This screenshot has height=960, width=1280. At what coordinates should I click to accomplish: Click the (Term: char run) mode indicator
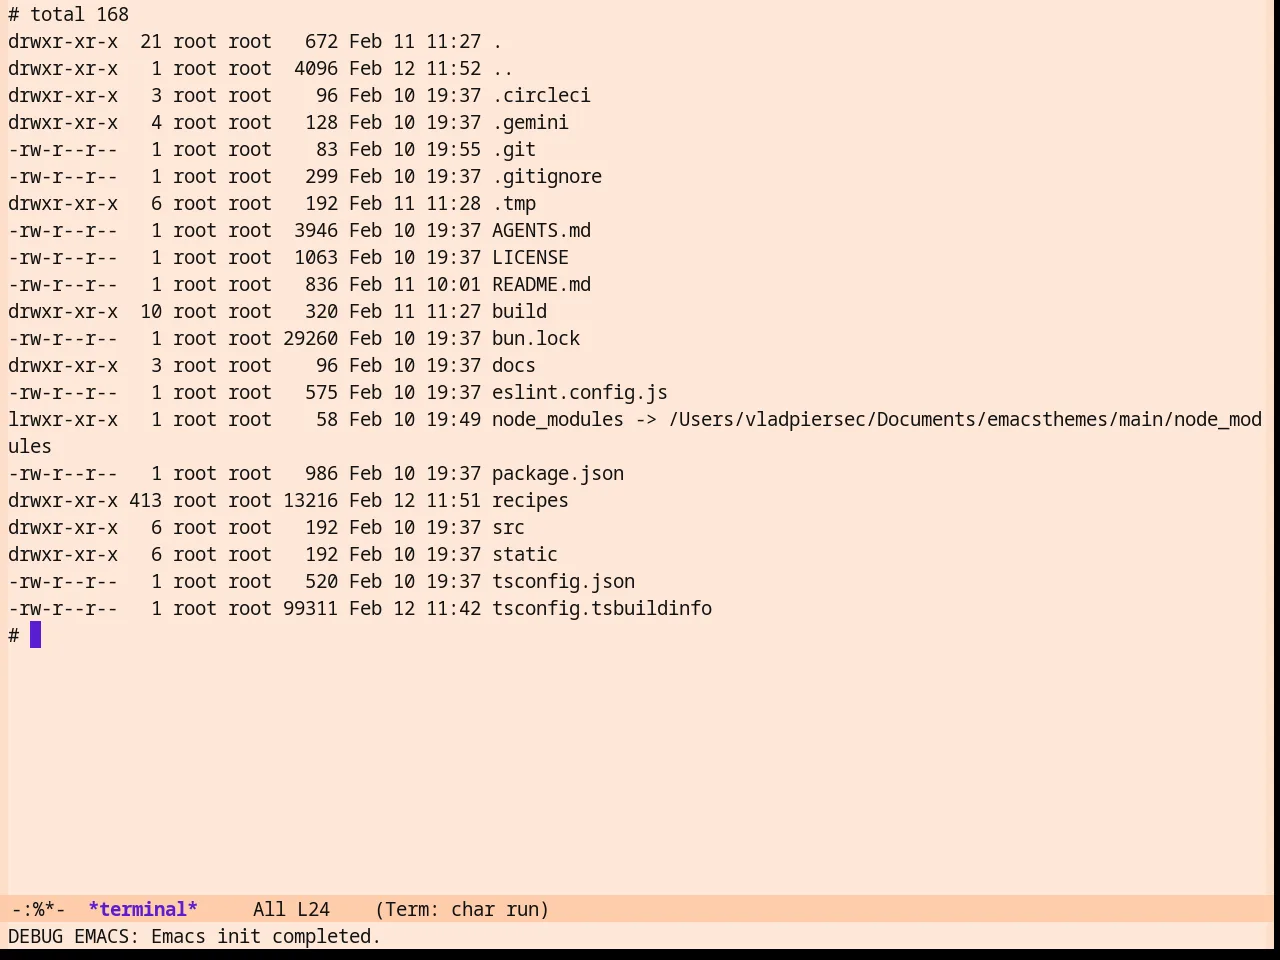[x=462, y=910]
